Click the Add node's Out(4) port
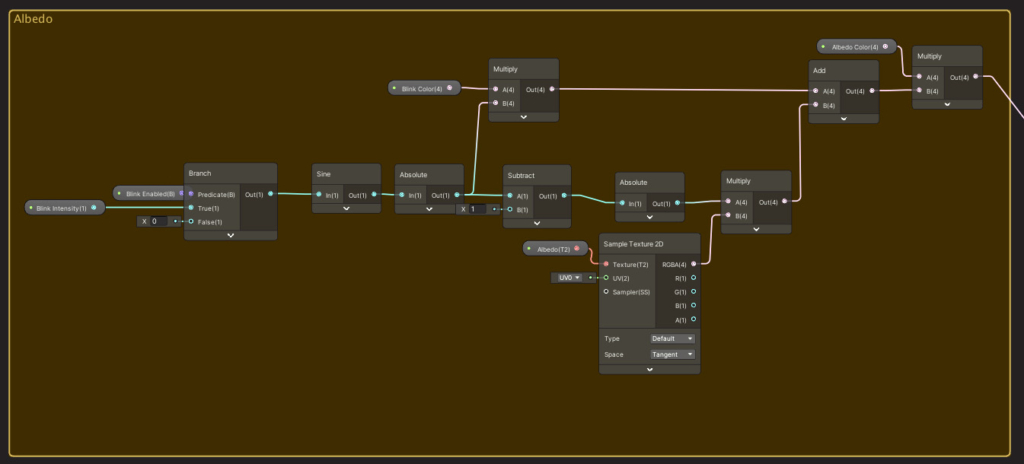The height and width of the screenshot is (464, 1024). (x=871, y=91)
